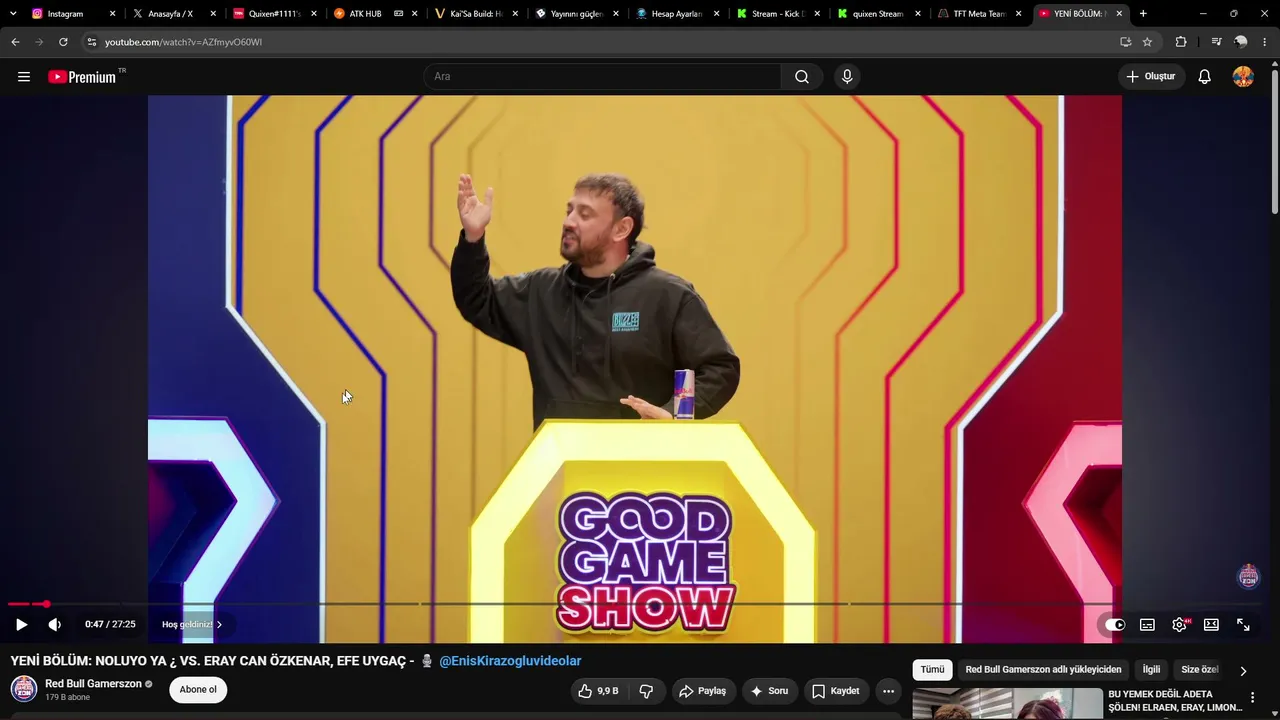Show more filter chips with right arrow
The width and height of the screenshot is (1280, 720).
coord(1243,671)
